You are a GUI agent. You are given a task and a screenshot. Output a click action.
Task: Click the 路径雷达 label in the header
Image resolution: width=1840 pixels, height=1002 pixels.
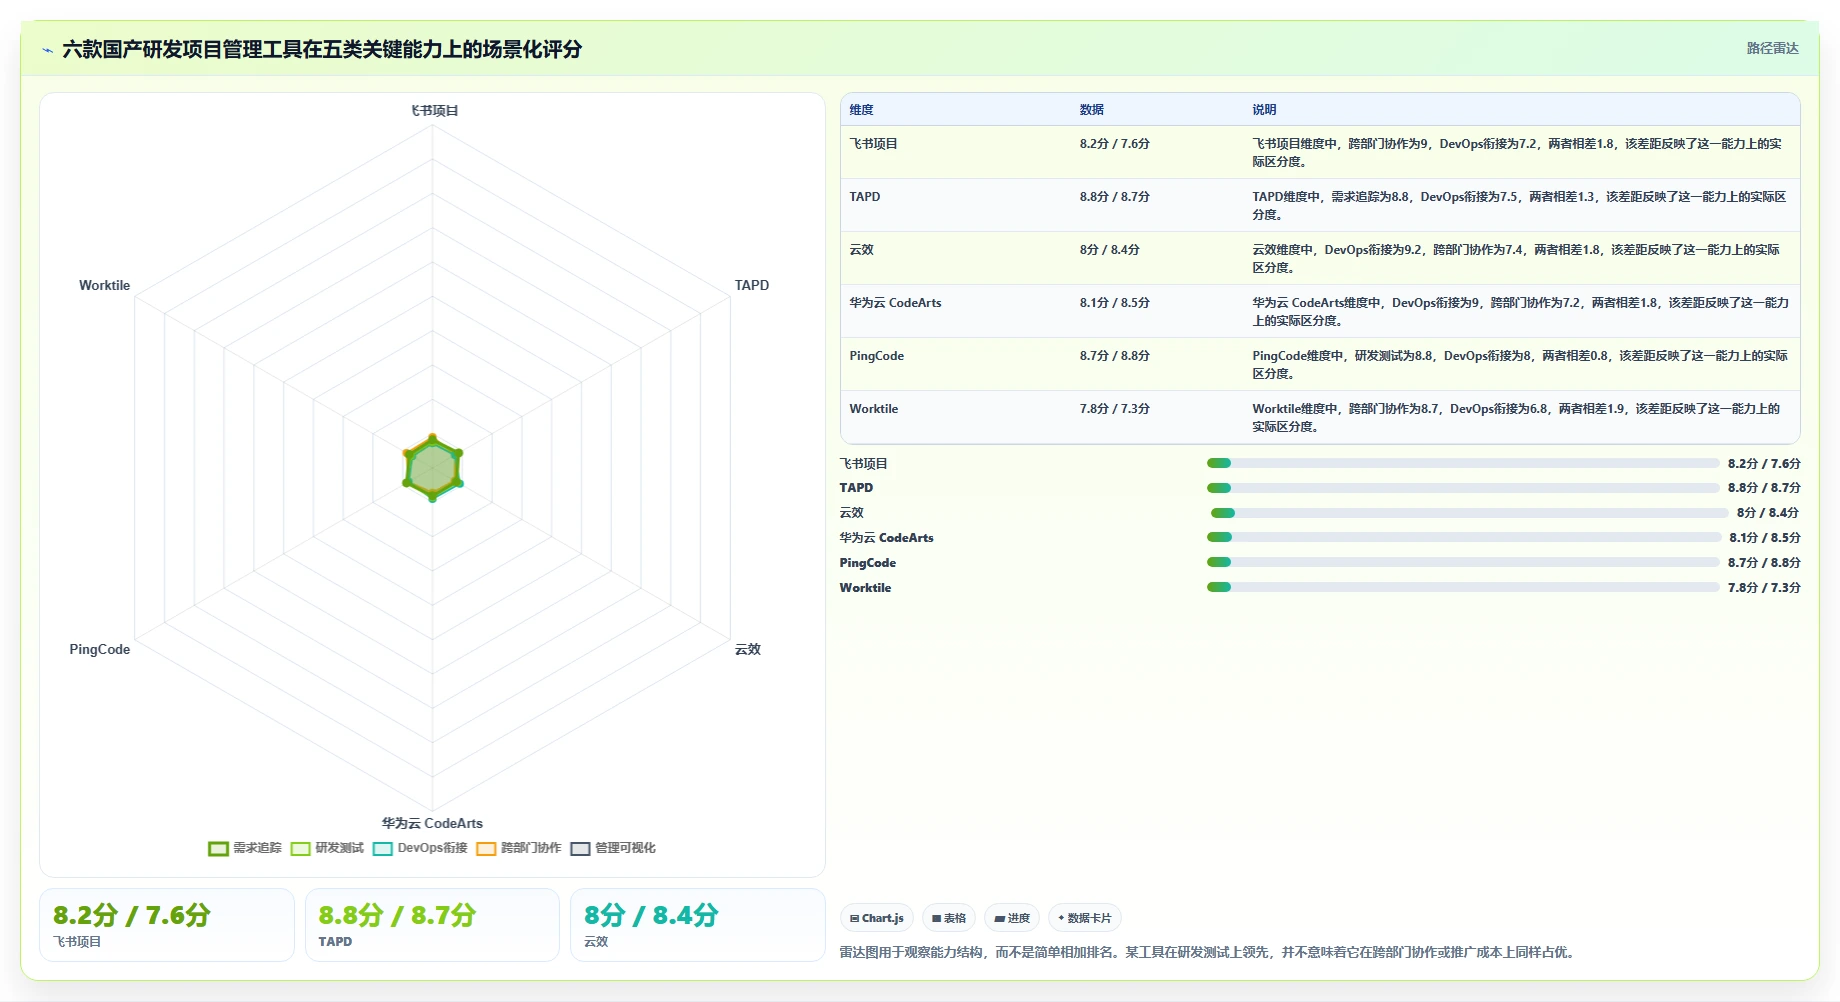point(1772,48)
